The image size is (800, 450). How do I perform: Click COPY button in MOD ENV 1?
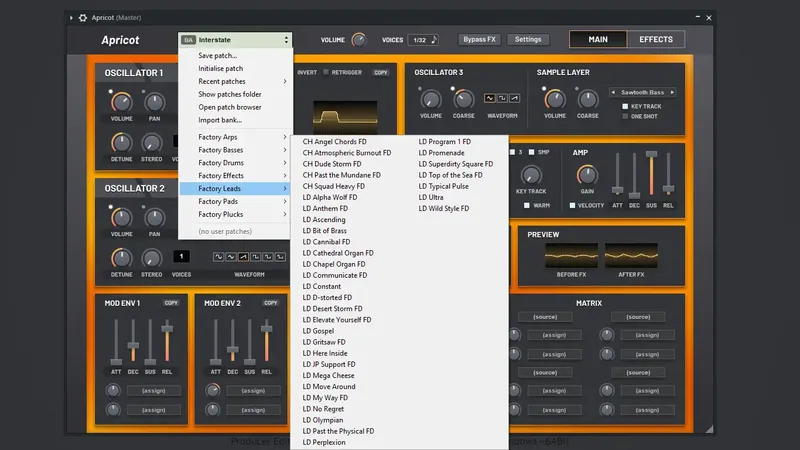coord(171,303)
